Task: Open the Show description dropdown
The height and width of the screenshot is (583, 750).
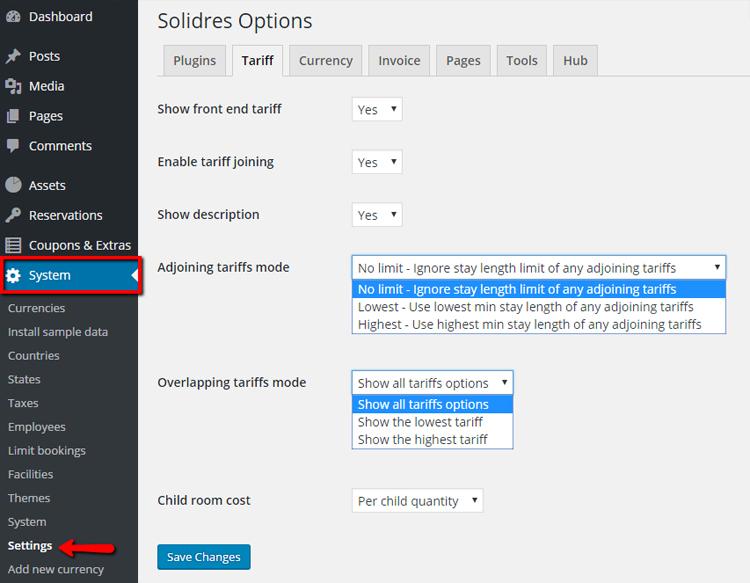Action: (x=377, y=215)
